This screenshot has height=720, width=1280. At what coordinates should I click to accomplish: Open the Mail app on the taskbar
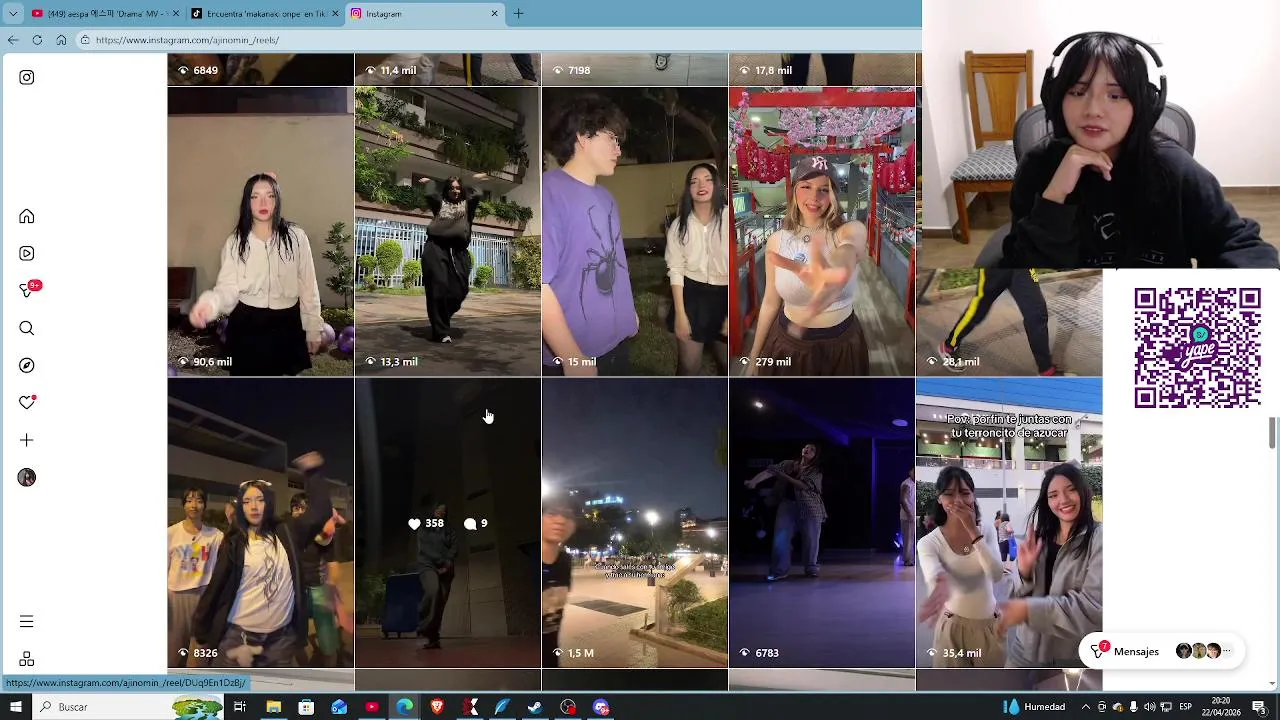339,707
